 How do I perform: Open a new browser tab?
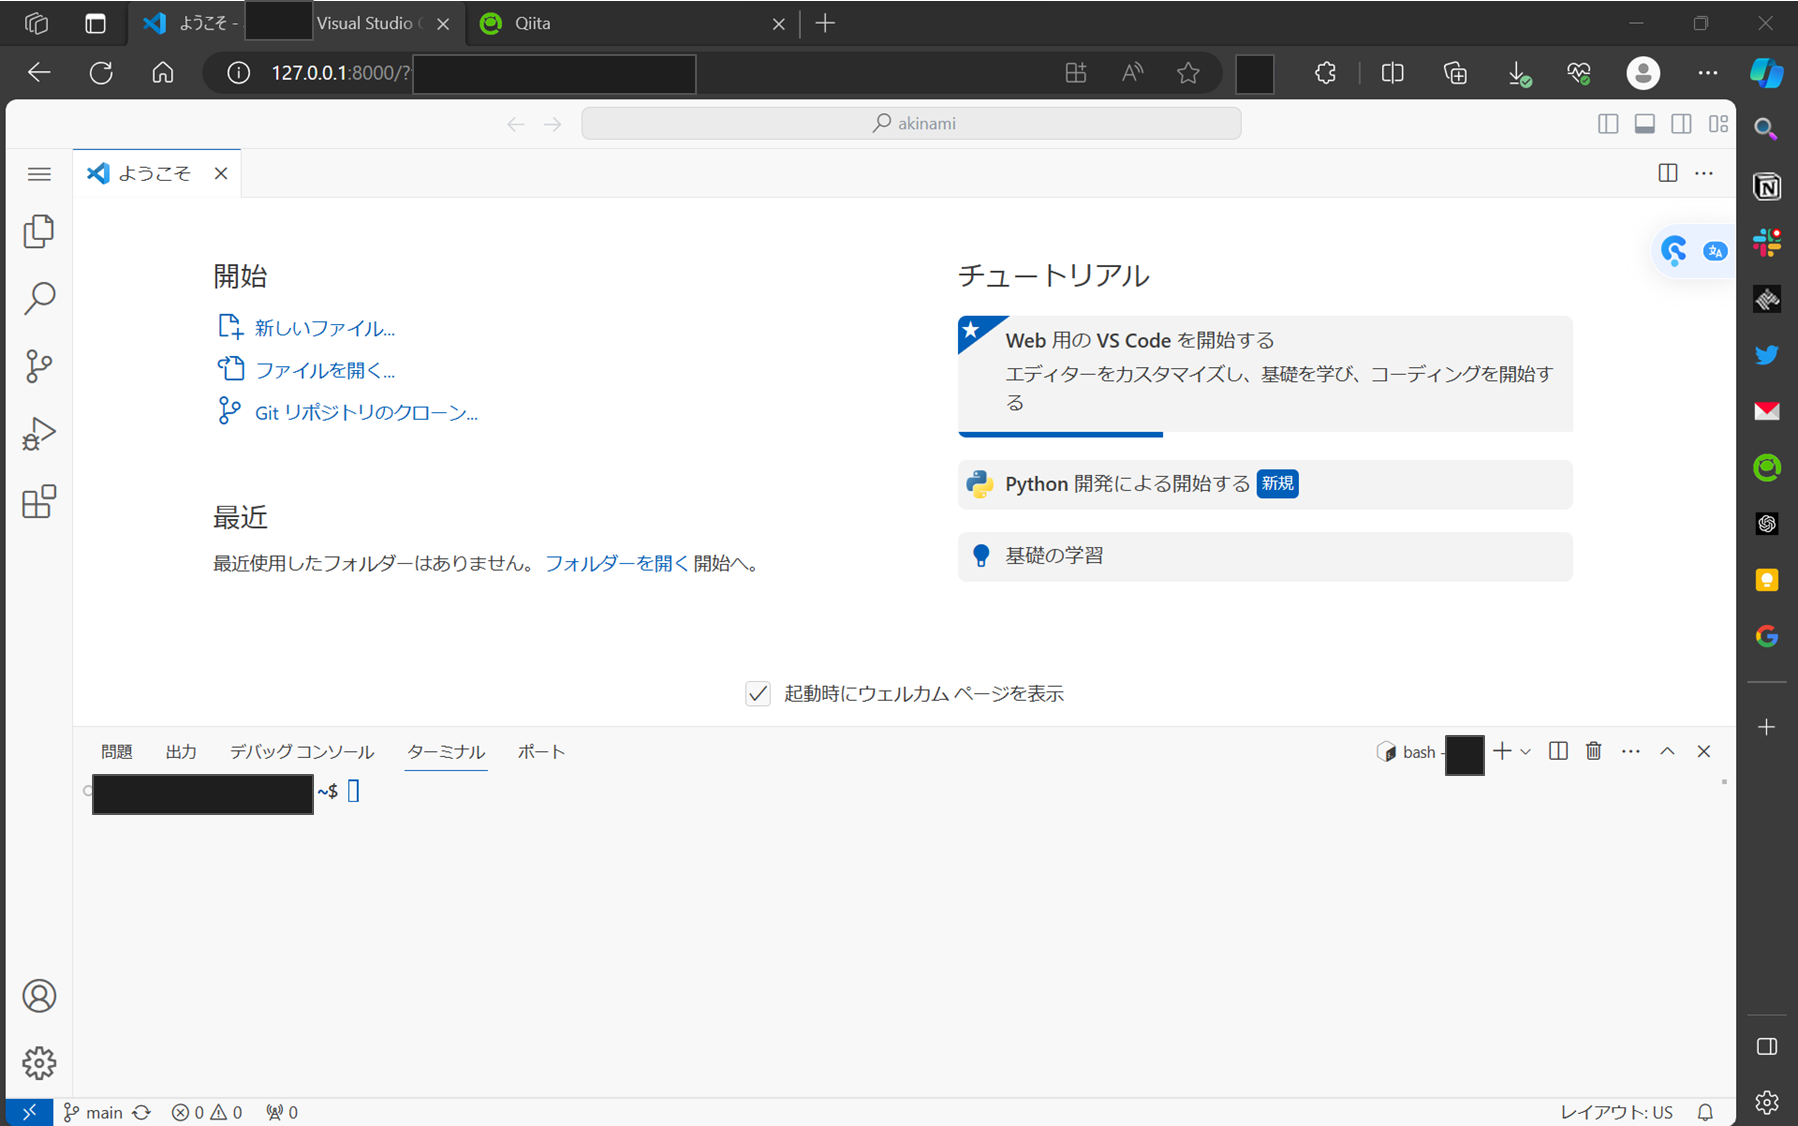pyautogui.click(x=825, y=23)
